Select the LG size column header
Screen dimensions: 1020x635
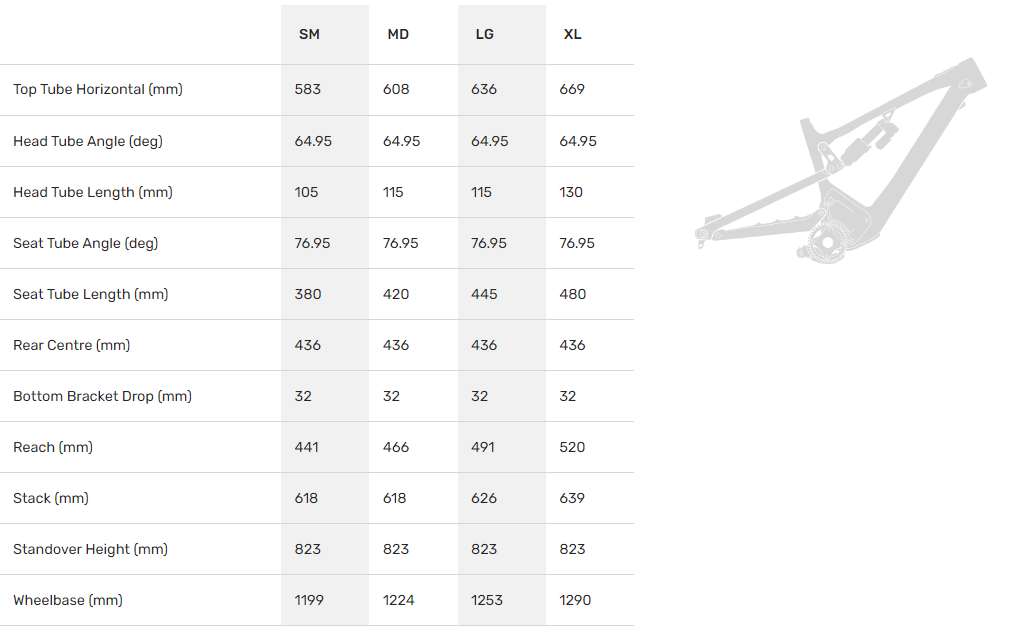pos(485,34)
